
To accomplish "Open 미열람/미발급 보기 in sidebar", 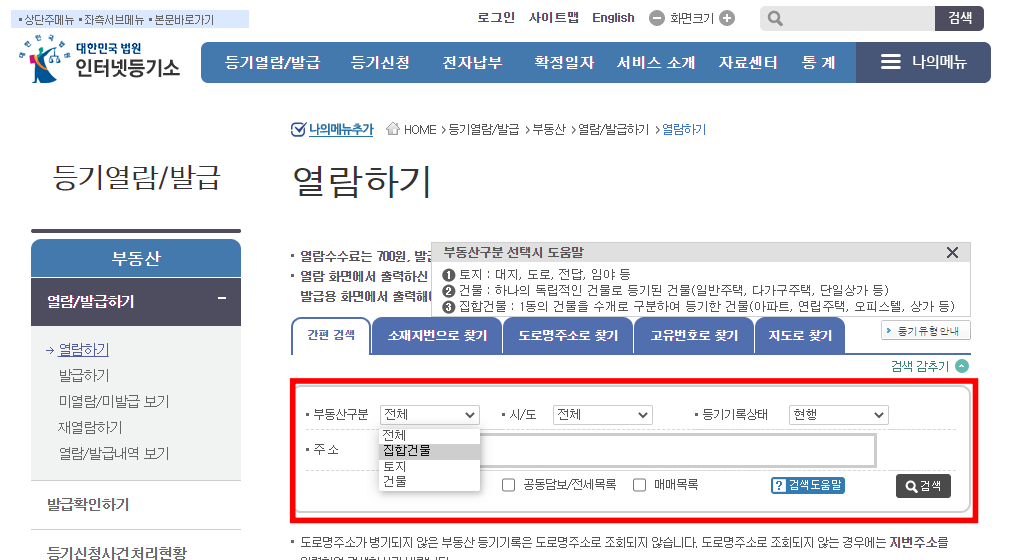I will pos(114,402).
